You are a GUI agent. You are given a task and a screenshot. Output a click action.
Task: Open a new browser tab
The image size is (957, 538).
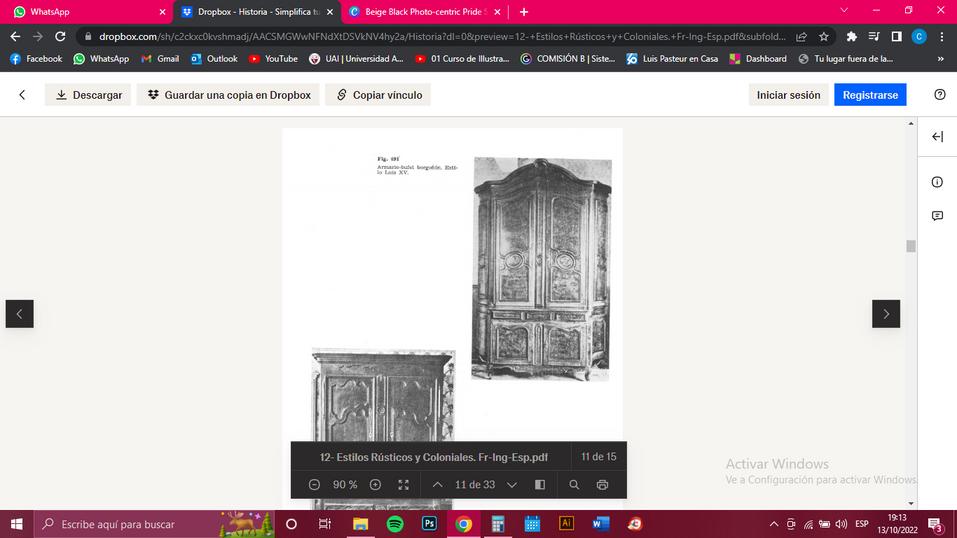point(524,12)
